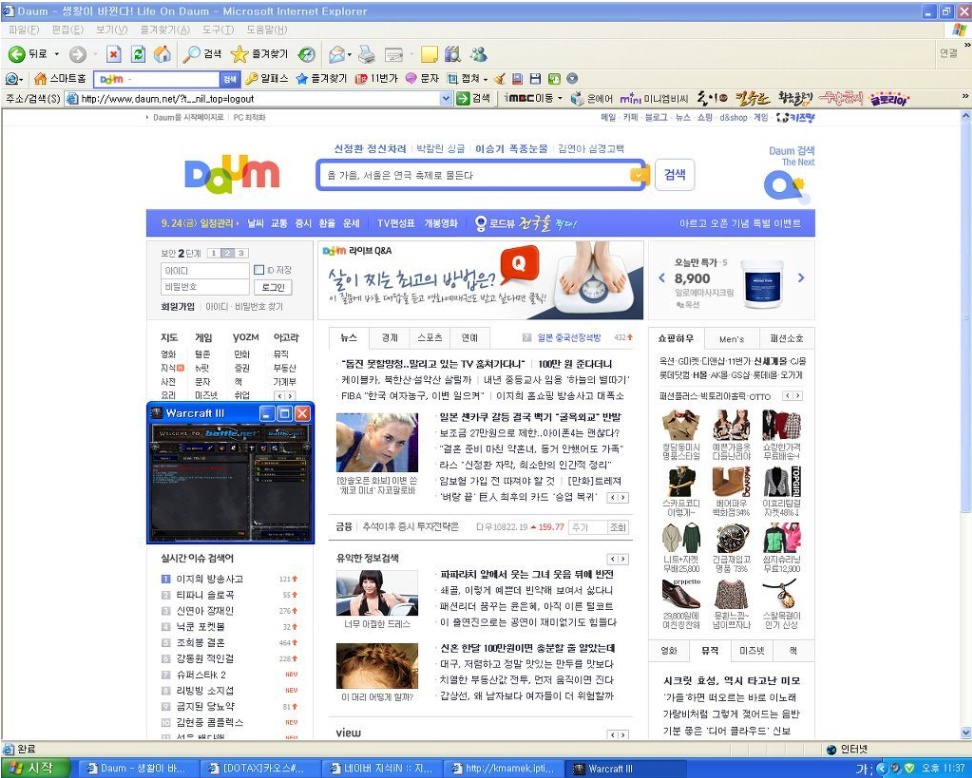The height and width of the screenshot is (778, 972).
Task: Open the History icon in the toolbar
Action: pos(307,54)
